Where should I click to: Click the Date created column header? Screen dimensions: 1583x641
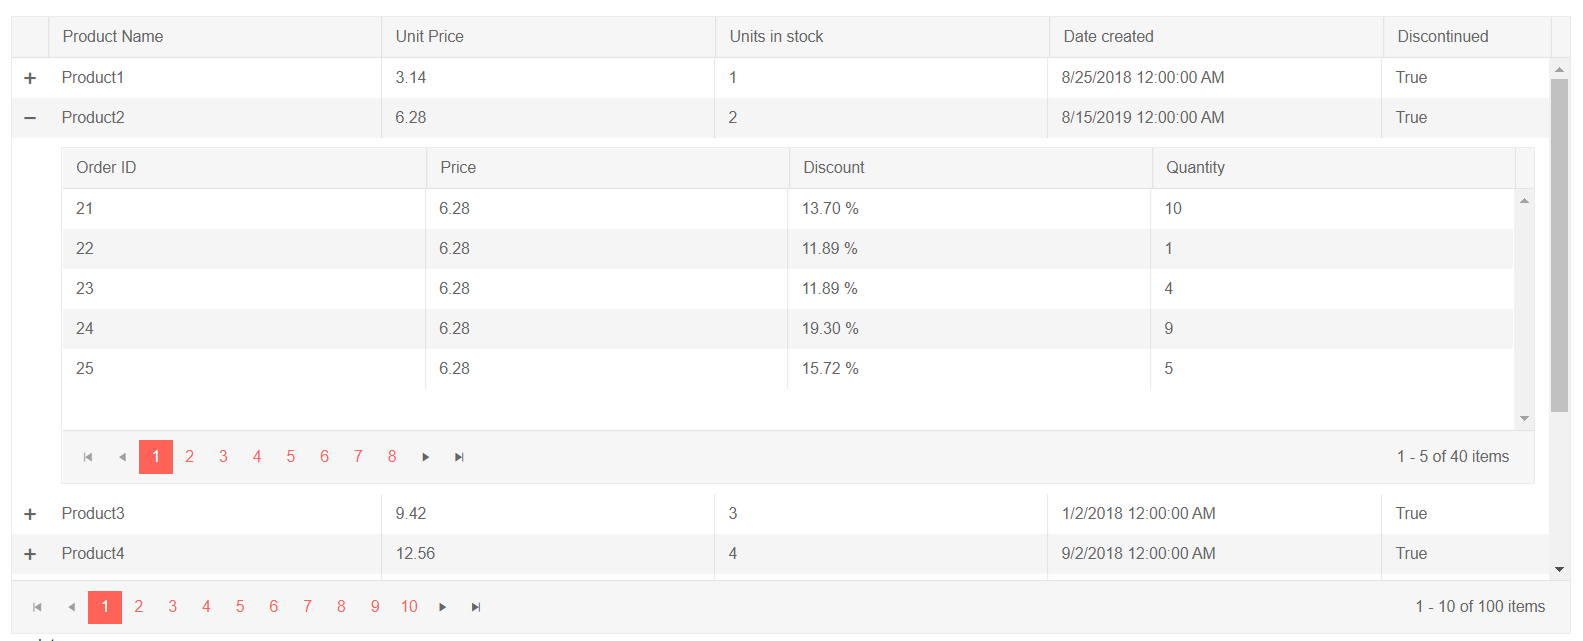(x=1108, y=37)
